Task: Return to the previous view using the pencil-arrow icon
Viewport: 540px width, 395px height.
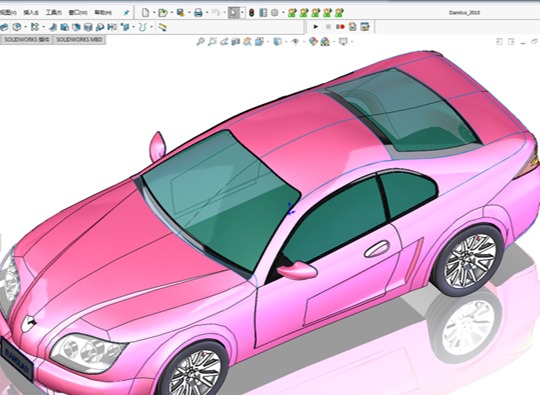Action: (x=224, y=42)
